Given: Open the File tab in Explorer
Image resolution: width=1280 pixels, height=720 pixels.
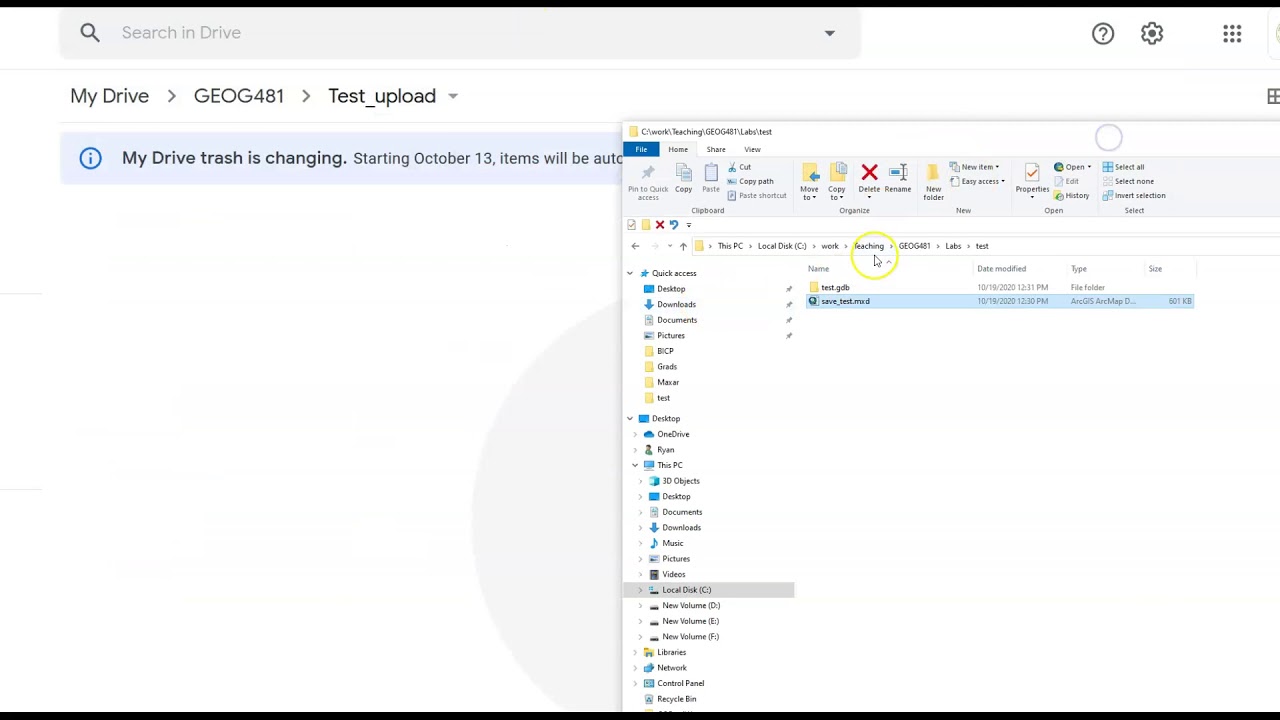Looking at the screenshot, I should 641,149.
